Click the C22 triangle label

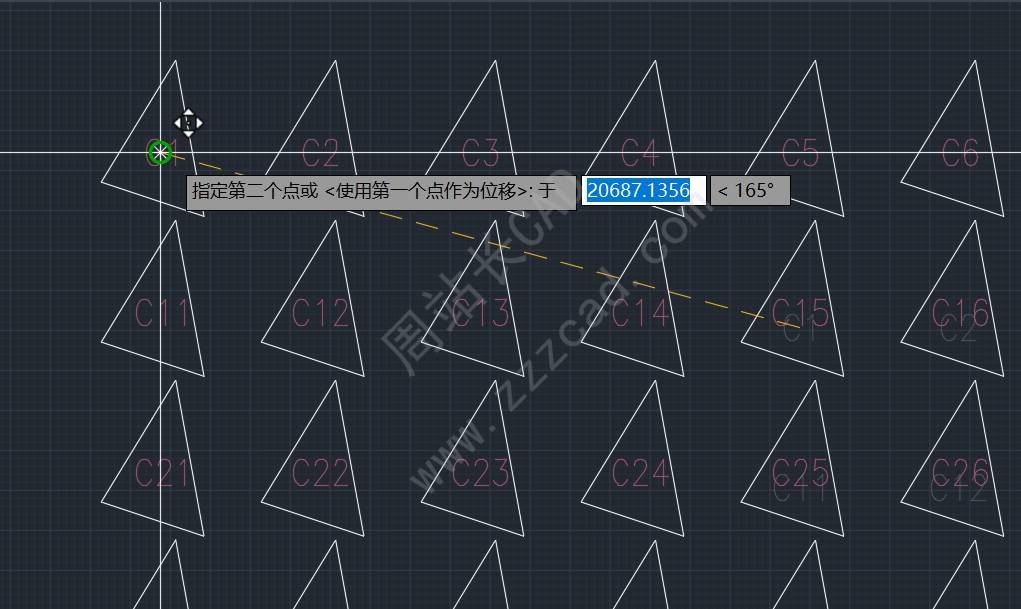[320, 473]
